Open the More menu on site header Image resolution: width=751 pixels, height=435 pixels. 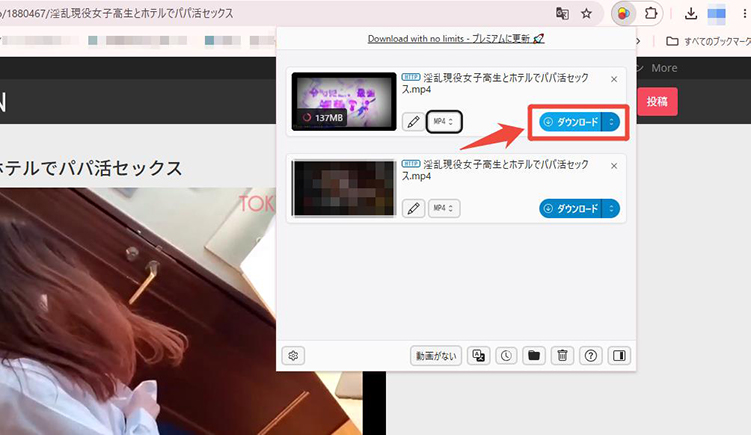[x=664, y=68]
